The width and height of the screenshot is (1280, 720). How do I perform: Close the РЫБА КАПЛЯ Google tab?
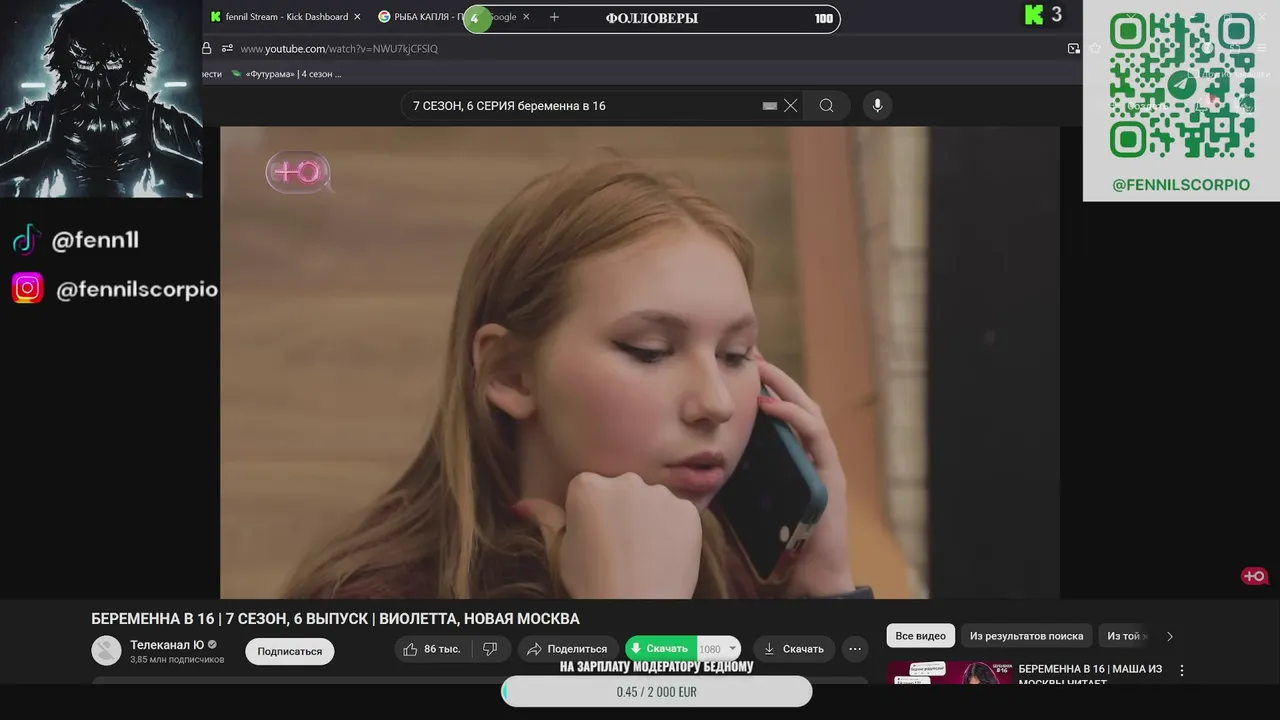coord(526,17)
